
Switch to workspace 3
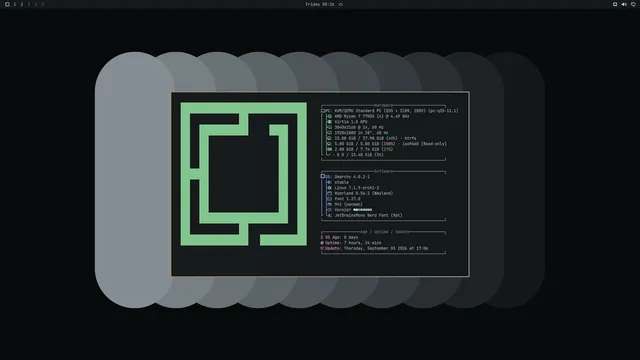pyautogui.click(x=29, y=4)
